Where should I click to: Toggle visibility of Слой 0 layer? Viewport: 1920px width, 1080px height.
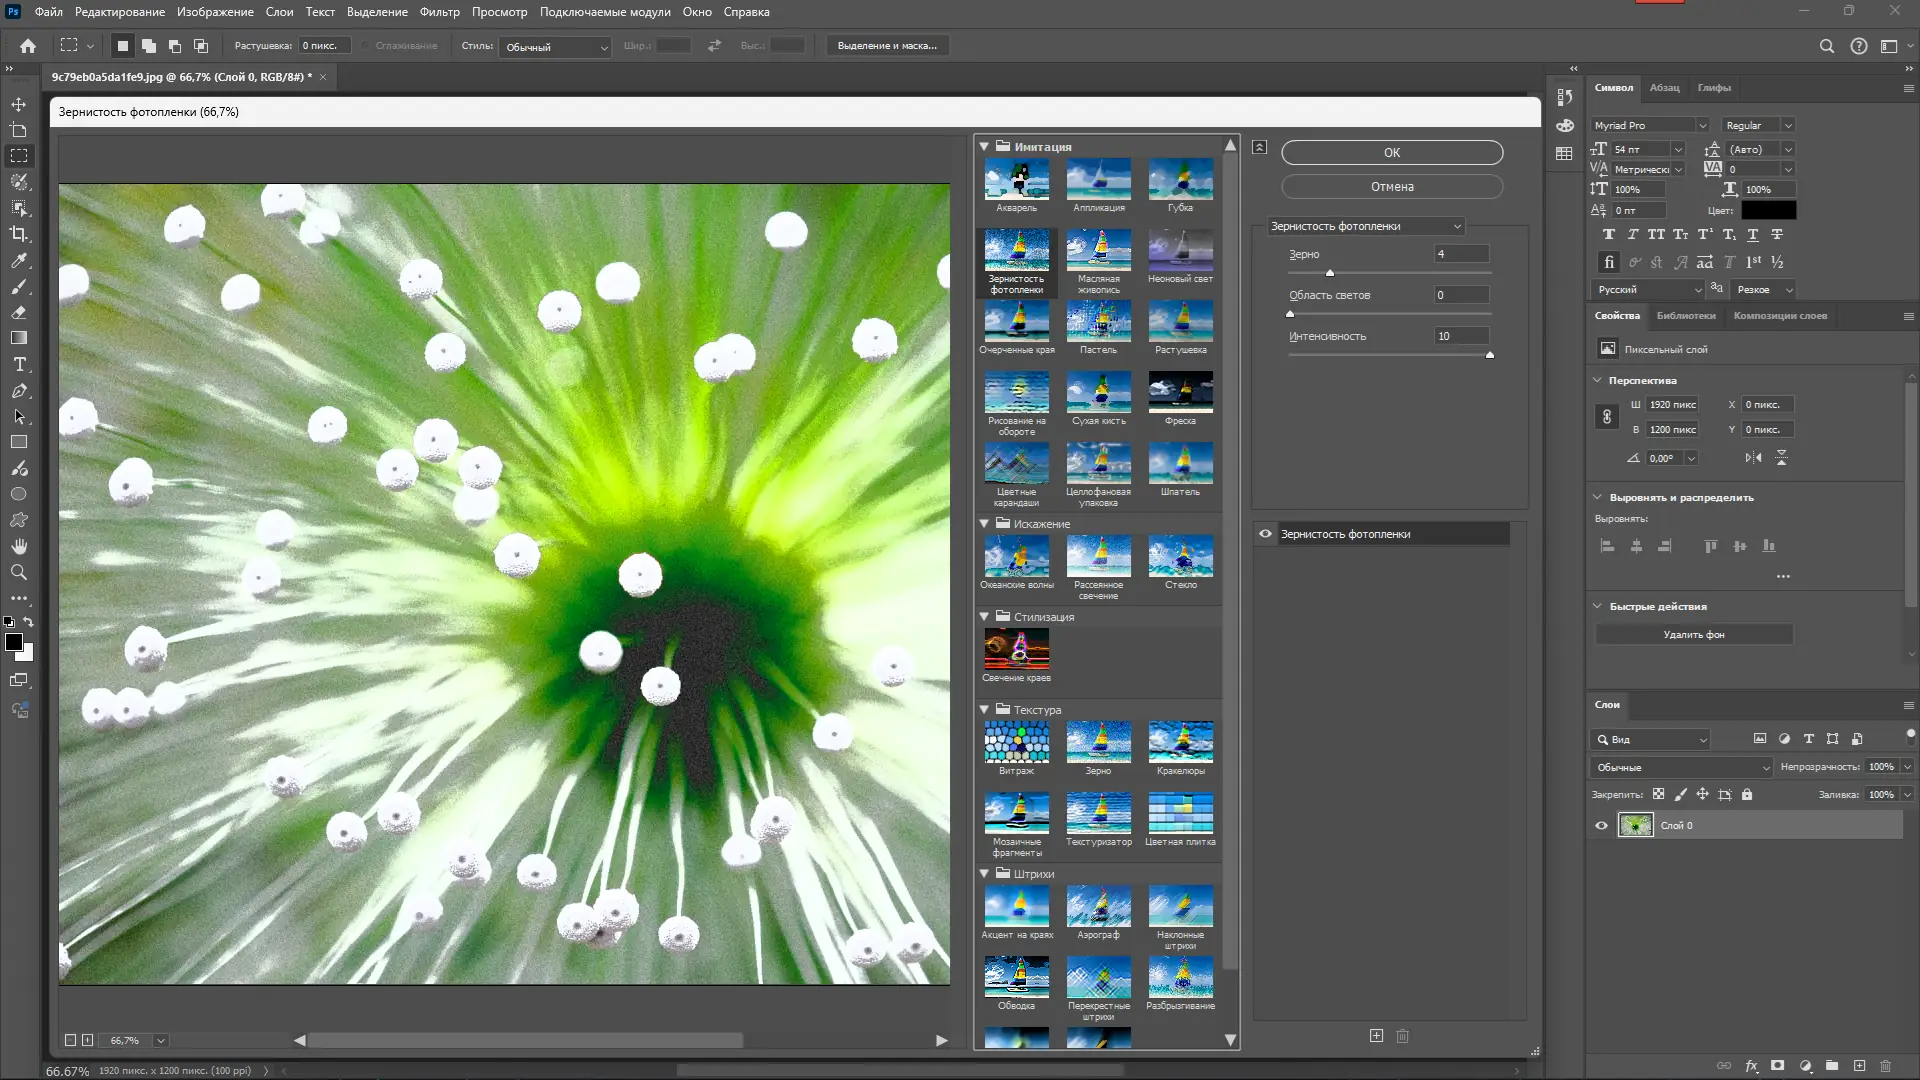pyautogui.click(x=1601, y=826)
